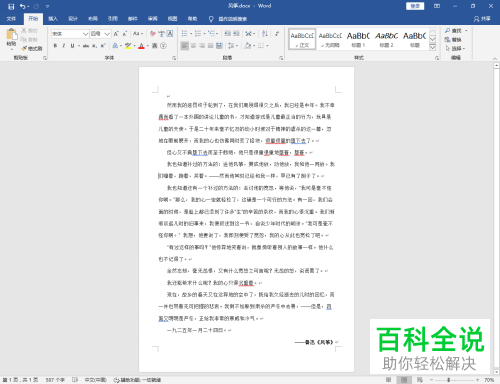
Task: Switch to the Design tab
Action: (73, 19)
